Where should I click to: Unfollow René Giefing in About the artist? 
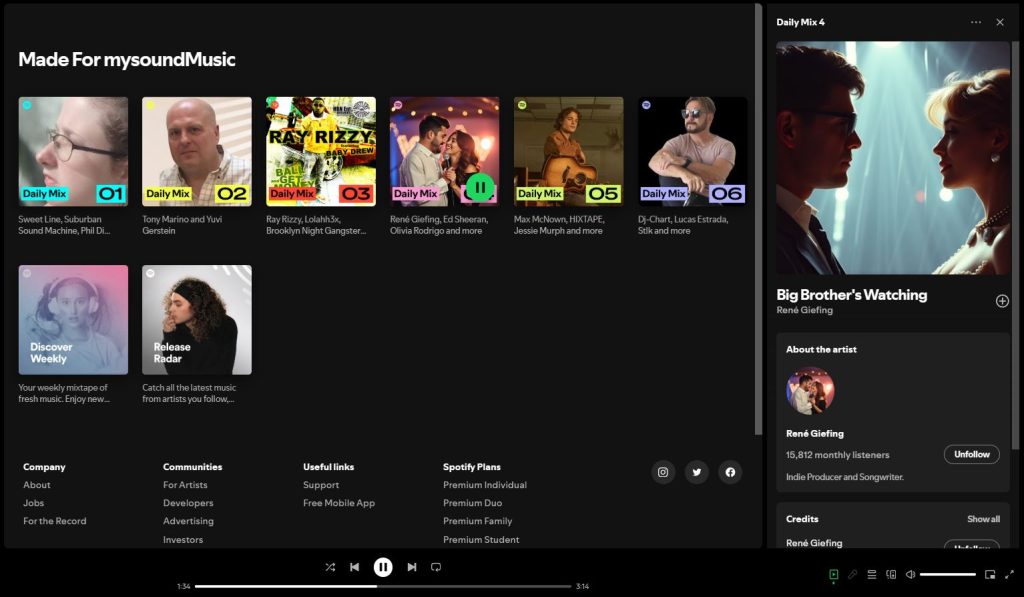tap(971, 454)
